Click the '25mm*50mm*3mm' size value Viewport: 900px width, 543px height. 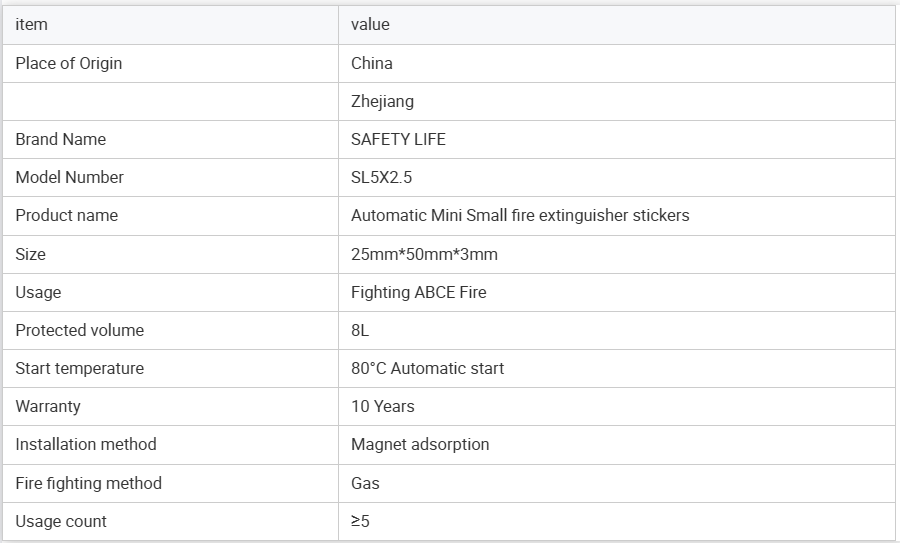click(424, 254)
